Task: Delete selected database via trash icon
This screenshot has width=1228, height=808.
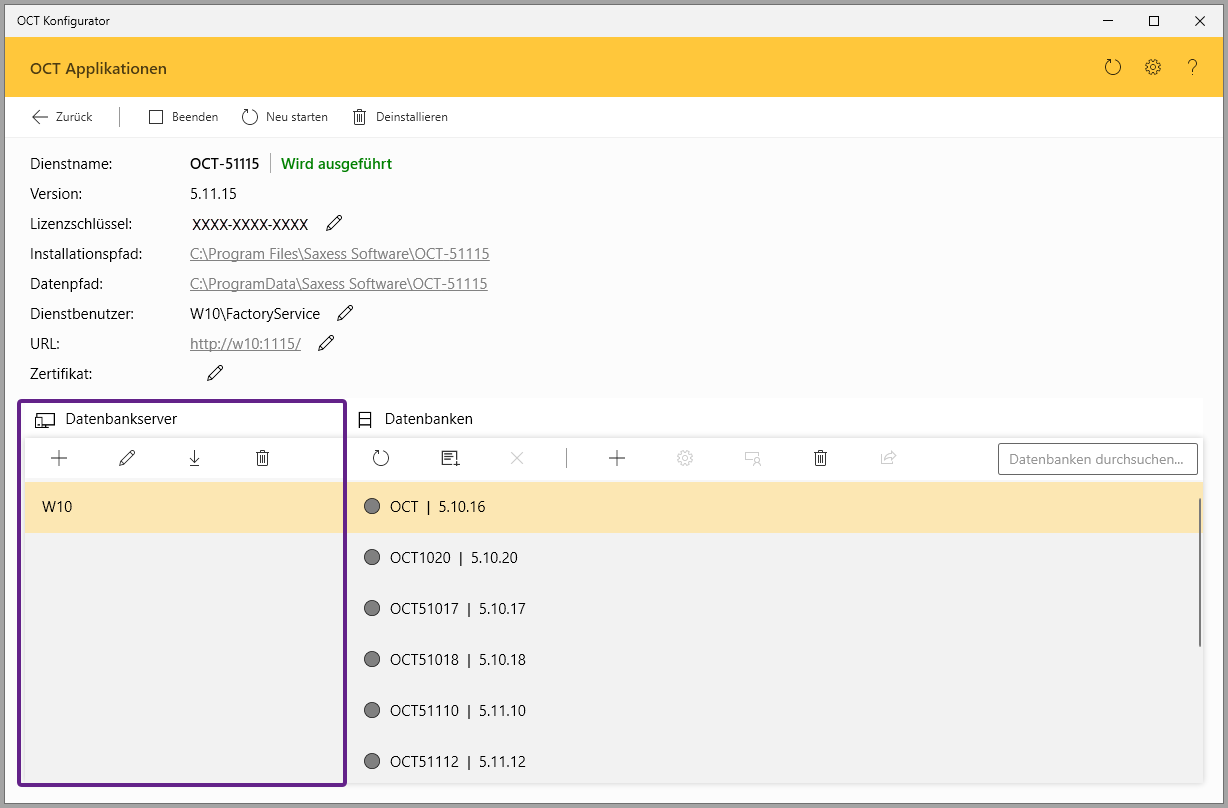Action: tap(820, 458)
